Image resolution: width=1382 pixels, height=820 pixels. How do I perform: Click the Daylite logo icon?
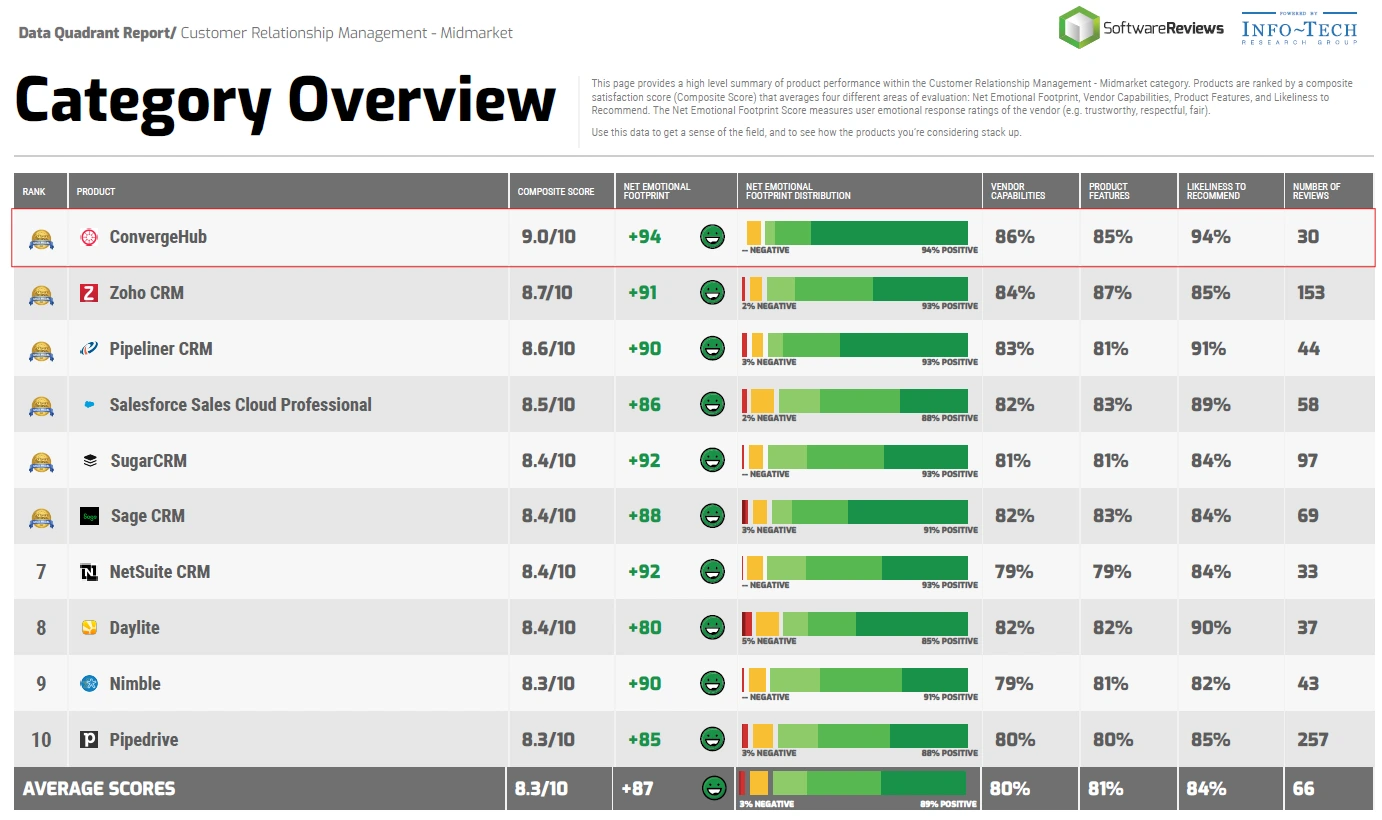pyautogui.click(x=89, y=628)
